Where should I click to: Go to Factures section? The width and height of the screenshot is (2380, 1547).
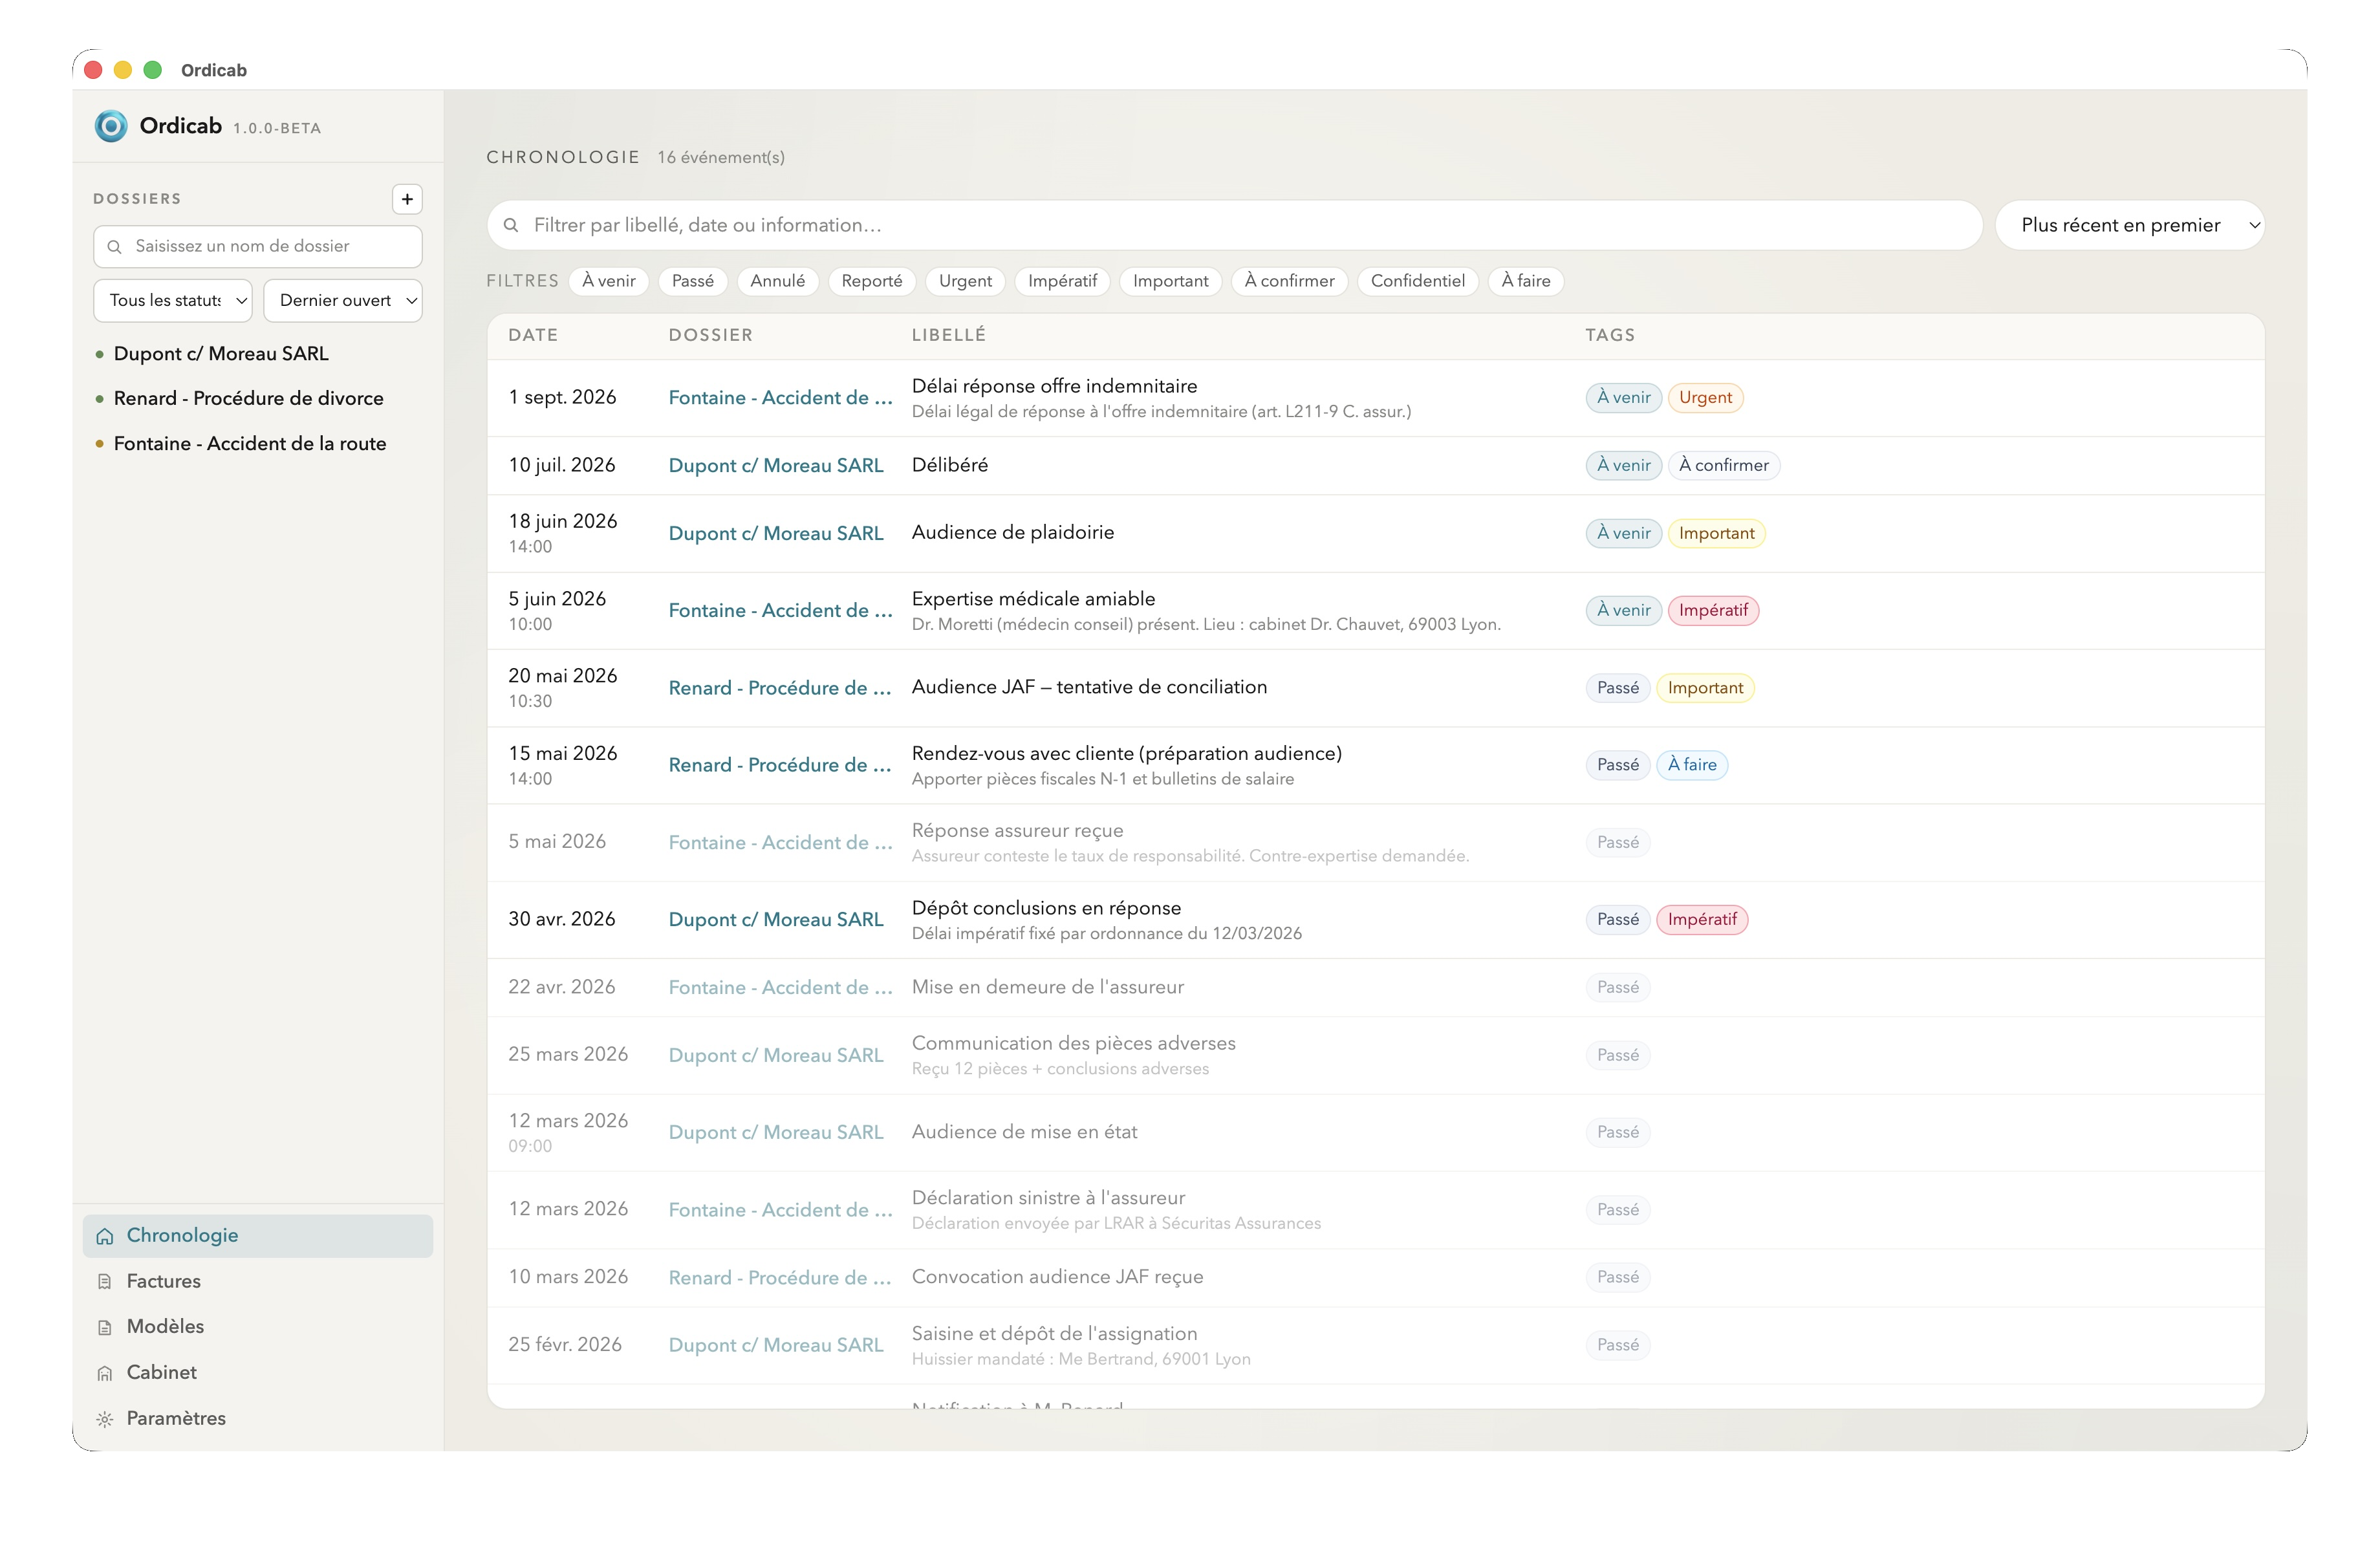tap(258, 1282)
